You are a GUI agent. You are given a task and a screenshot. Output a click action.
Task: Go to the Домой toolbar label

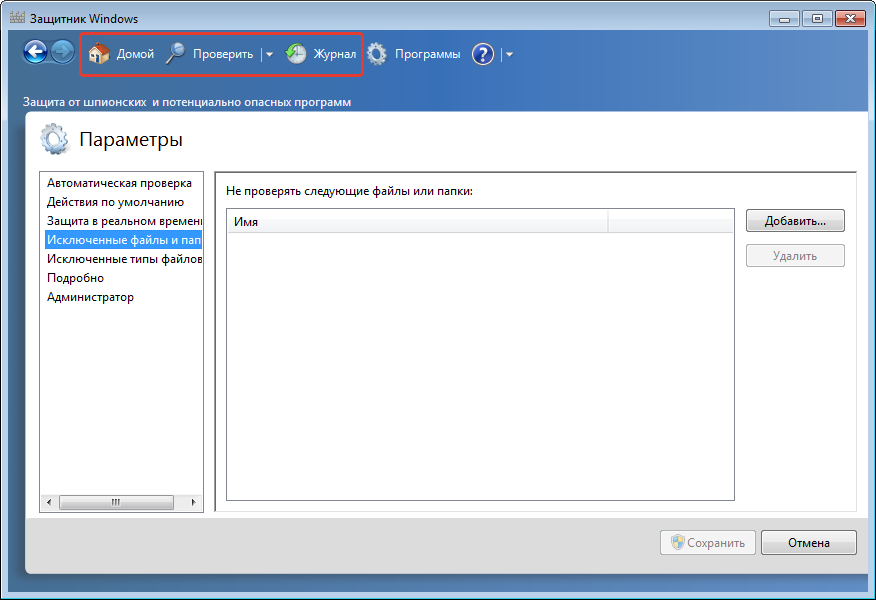tap(135, 54)
